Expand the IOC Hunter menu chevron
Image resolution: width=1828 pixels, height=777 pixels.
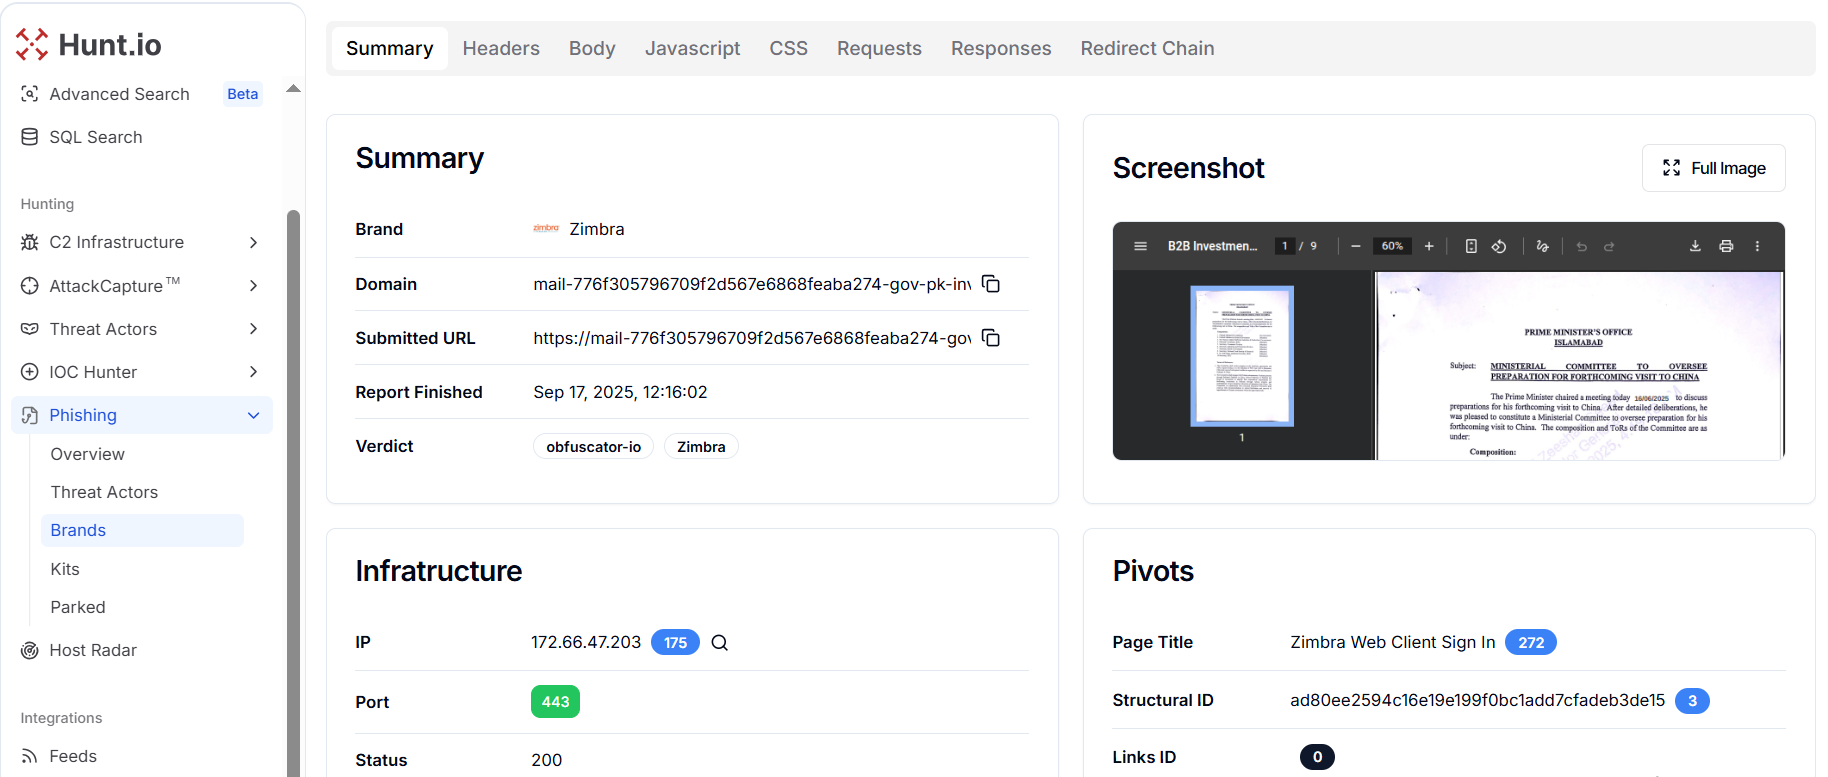[x=253, y=372]
